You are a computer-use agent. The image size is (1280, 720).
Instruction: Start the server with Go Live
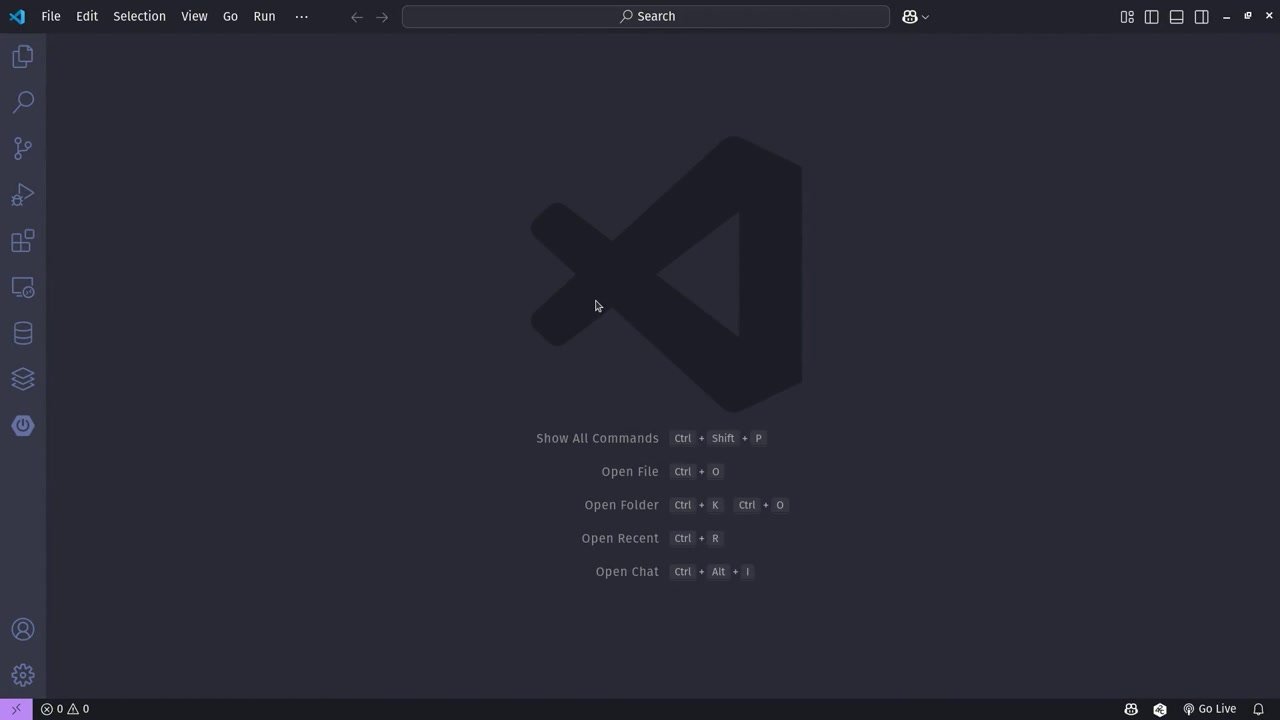[x=1210, y=709]
